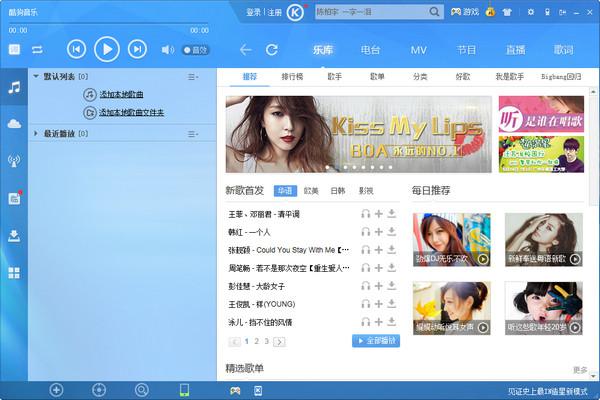Open the 歌手 sub tab
Image resolution: width=600 pixels, height=400 pixels.
point(335,77)
